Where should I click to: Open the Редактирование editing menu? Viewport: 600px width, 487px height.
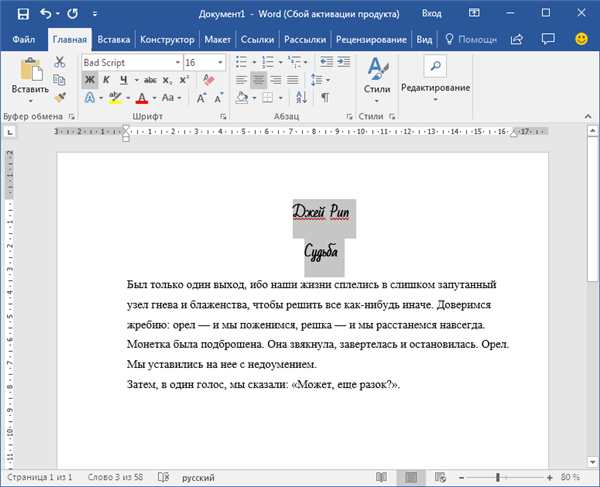point(435,80)
